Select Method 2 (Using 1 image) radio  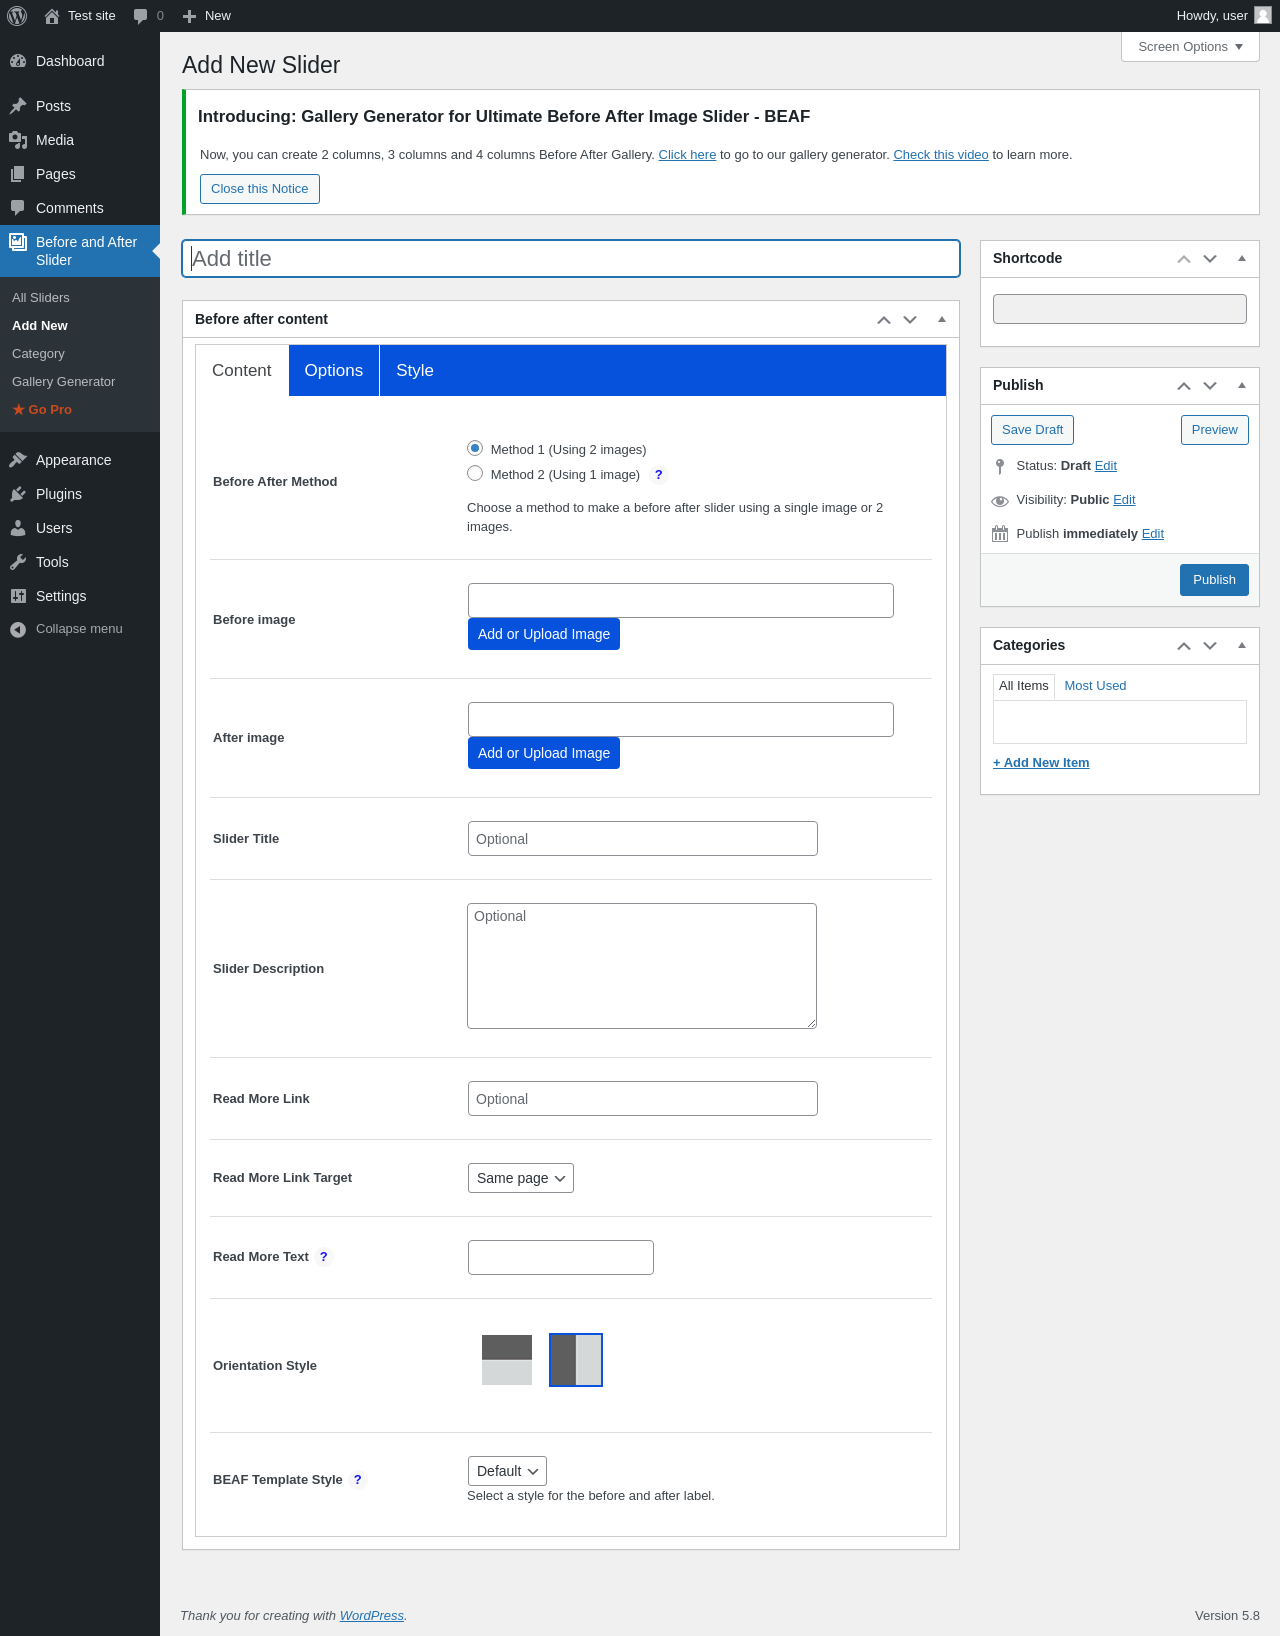(x=475, y=473)
